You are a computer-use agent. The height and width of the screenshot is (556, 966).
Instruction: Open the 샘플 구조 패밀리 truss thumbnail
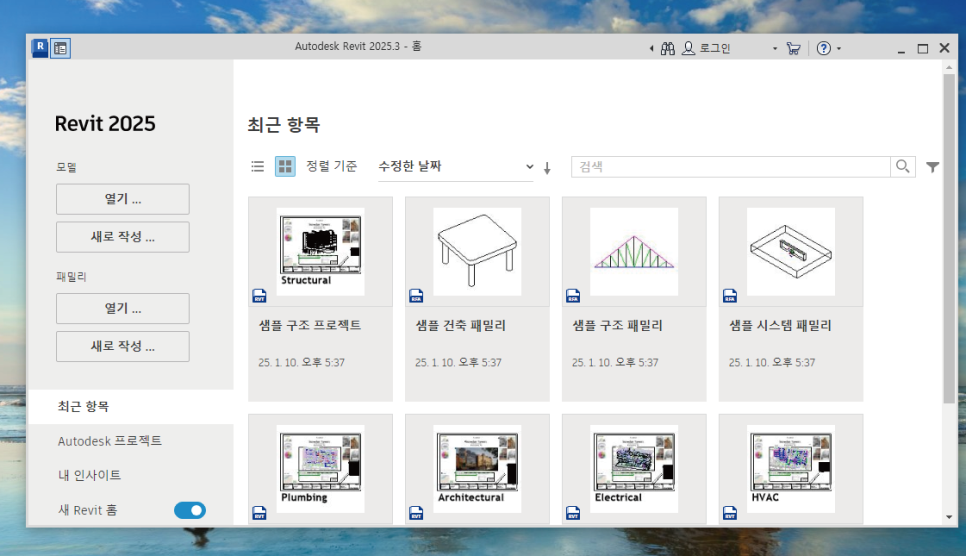(634, 251)
